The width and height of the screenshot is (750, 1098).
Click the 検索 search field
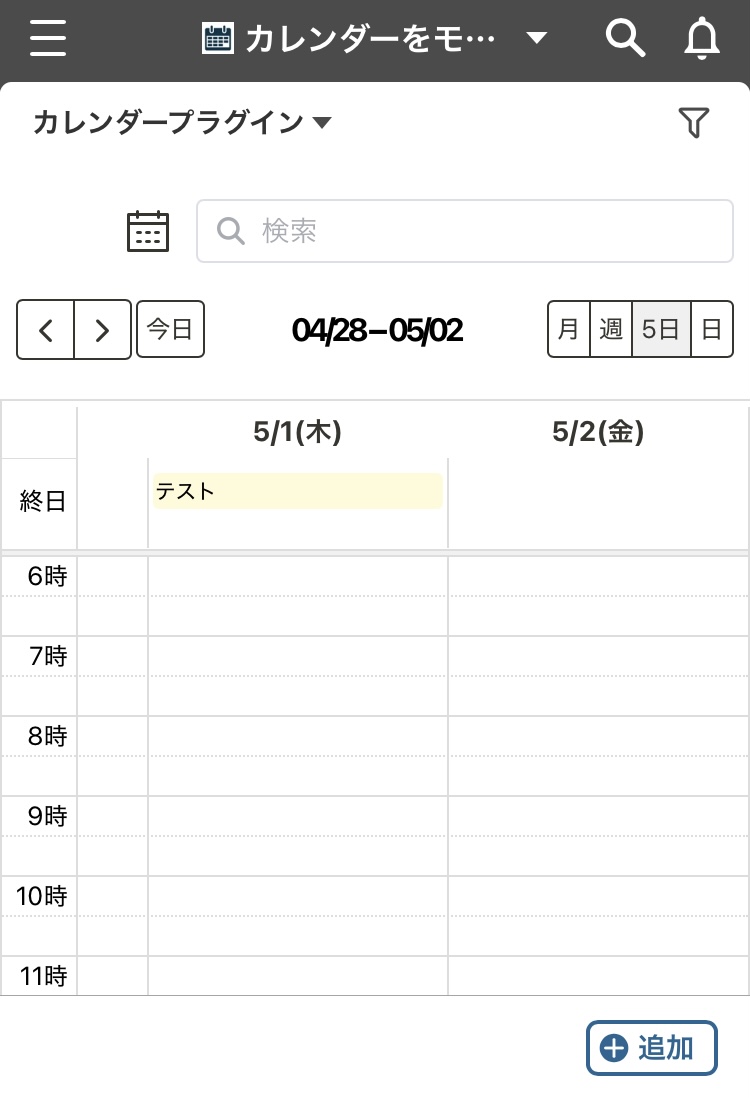pyautogui.click(x=465, y=231)
